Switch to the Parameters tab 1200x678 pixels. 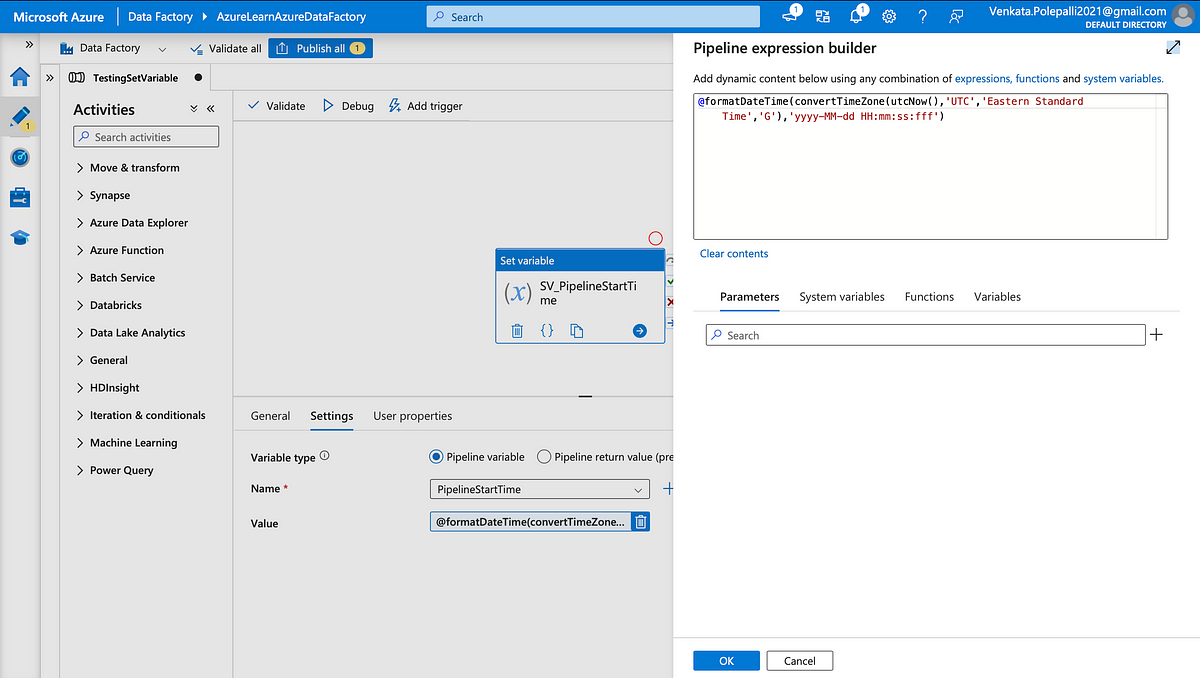(x=749, y=297)
